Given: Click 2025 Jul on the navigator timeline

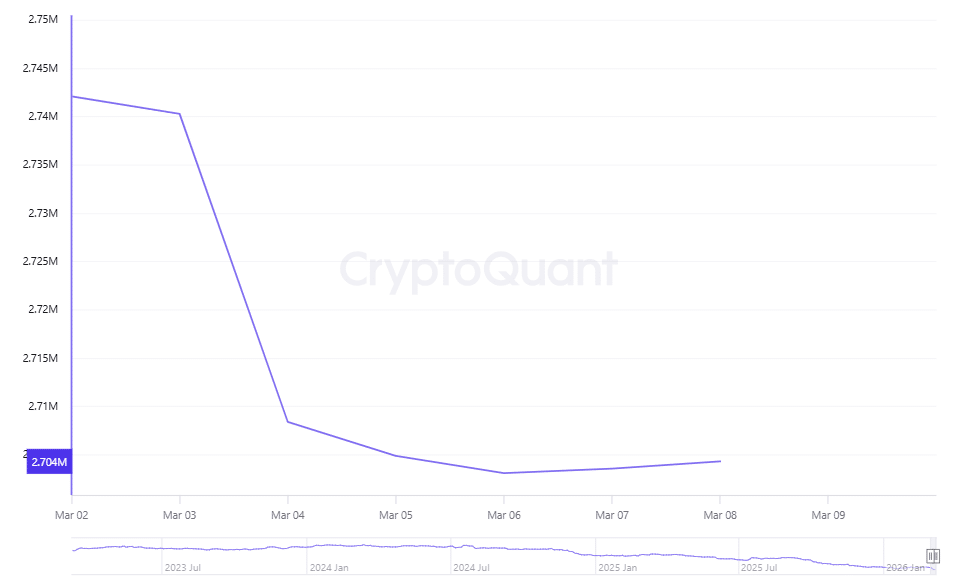Looking at the screenshot, I should coord(759,567).
